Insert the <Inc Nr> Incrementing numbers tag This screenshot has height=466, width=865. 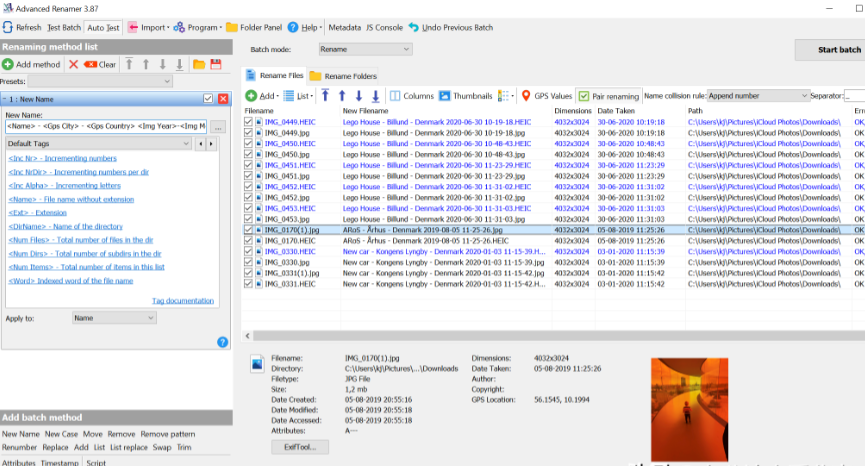click(62, 158)
